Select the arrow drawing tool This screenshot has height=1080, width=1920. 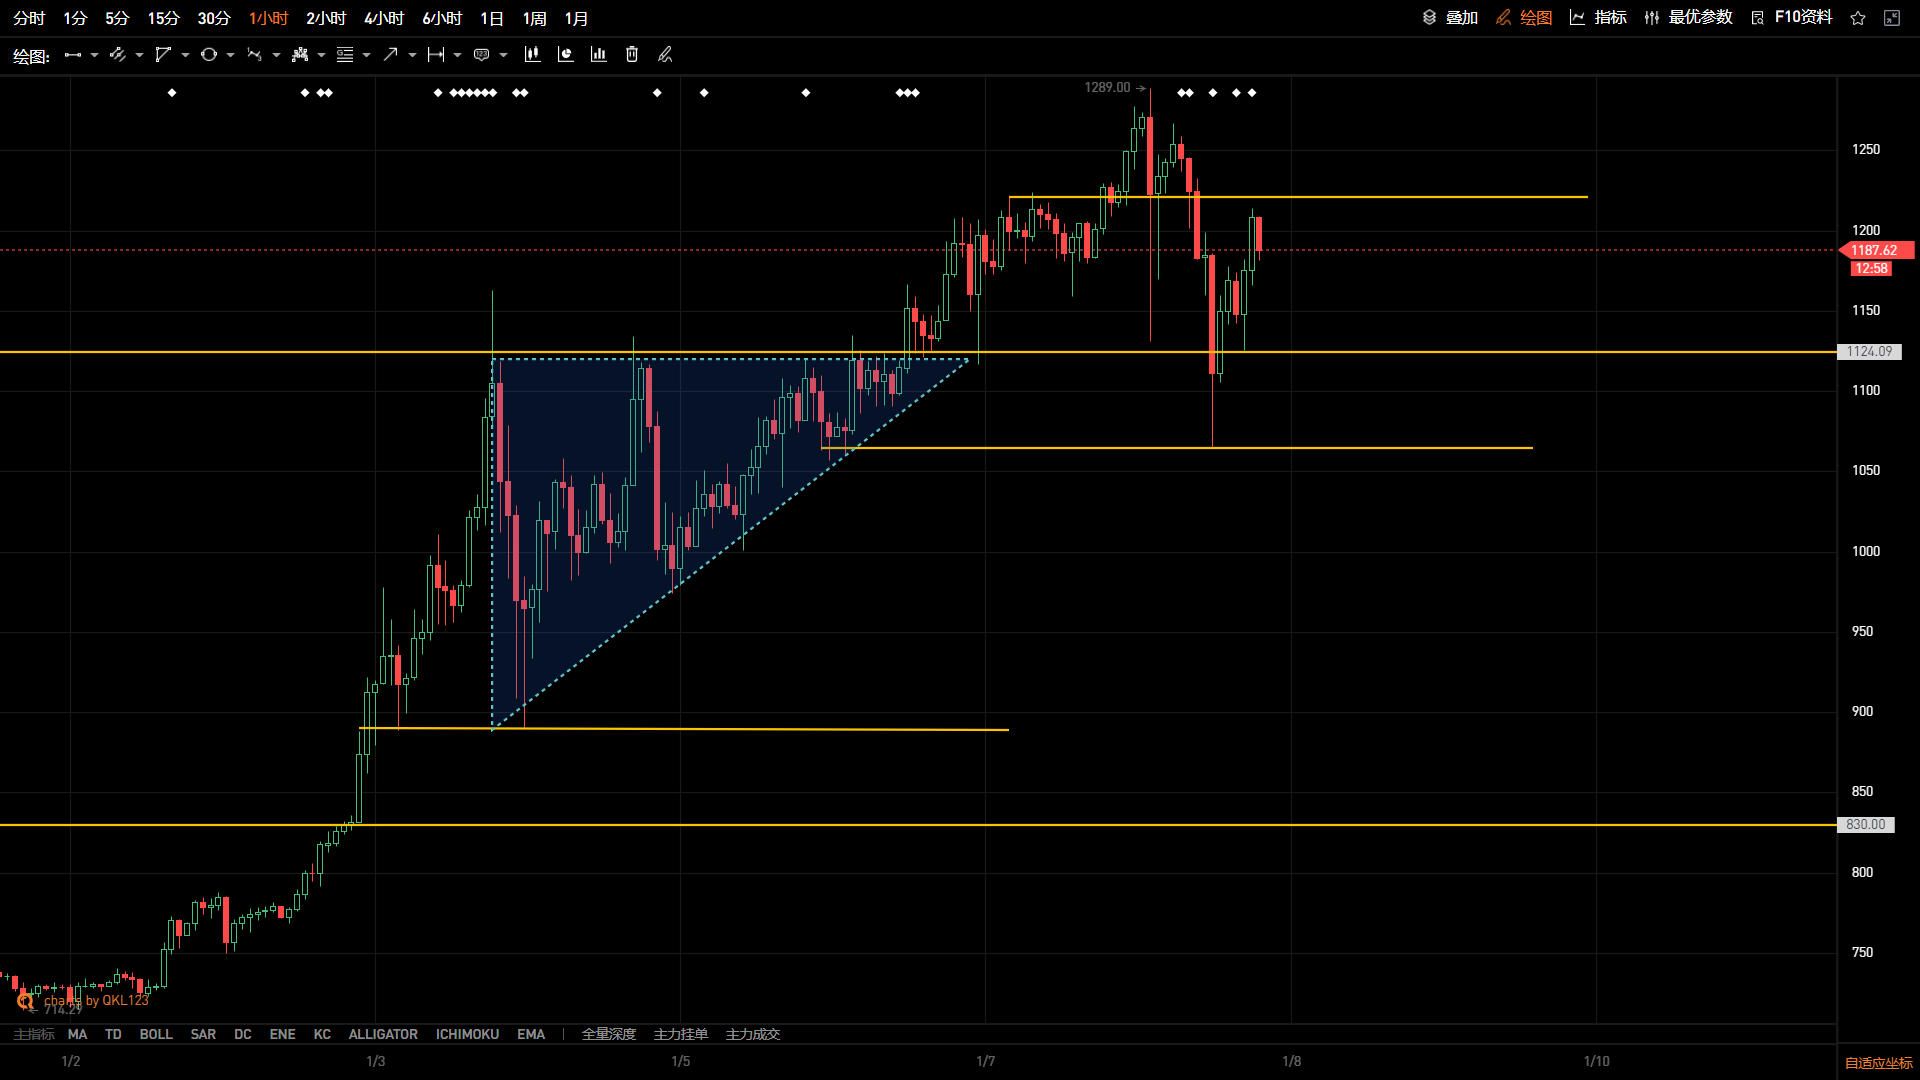click(x=391, y=55)
